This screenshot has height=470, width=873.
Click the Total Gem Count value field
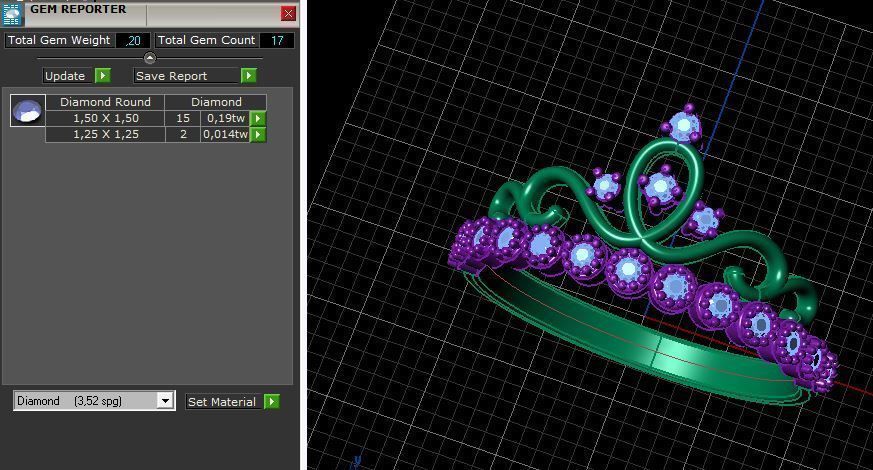pyautogui.click(x=276, y=41)
